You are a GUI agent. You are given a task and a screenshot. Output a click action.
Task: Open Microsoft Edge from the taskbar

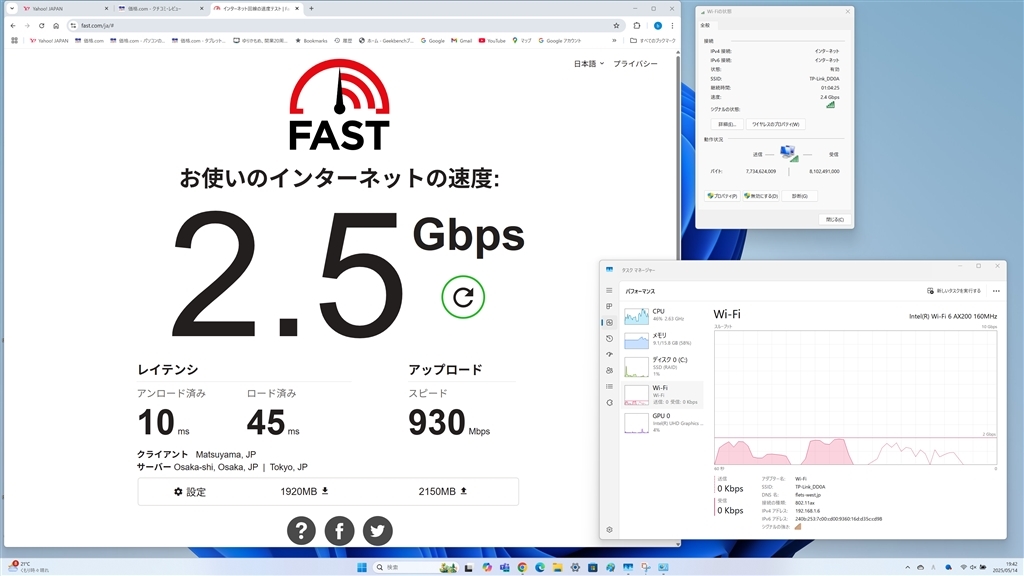click(x=540, y=568)
